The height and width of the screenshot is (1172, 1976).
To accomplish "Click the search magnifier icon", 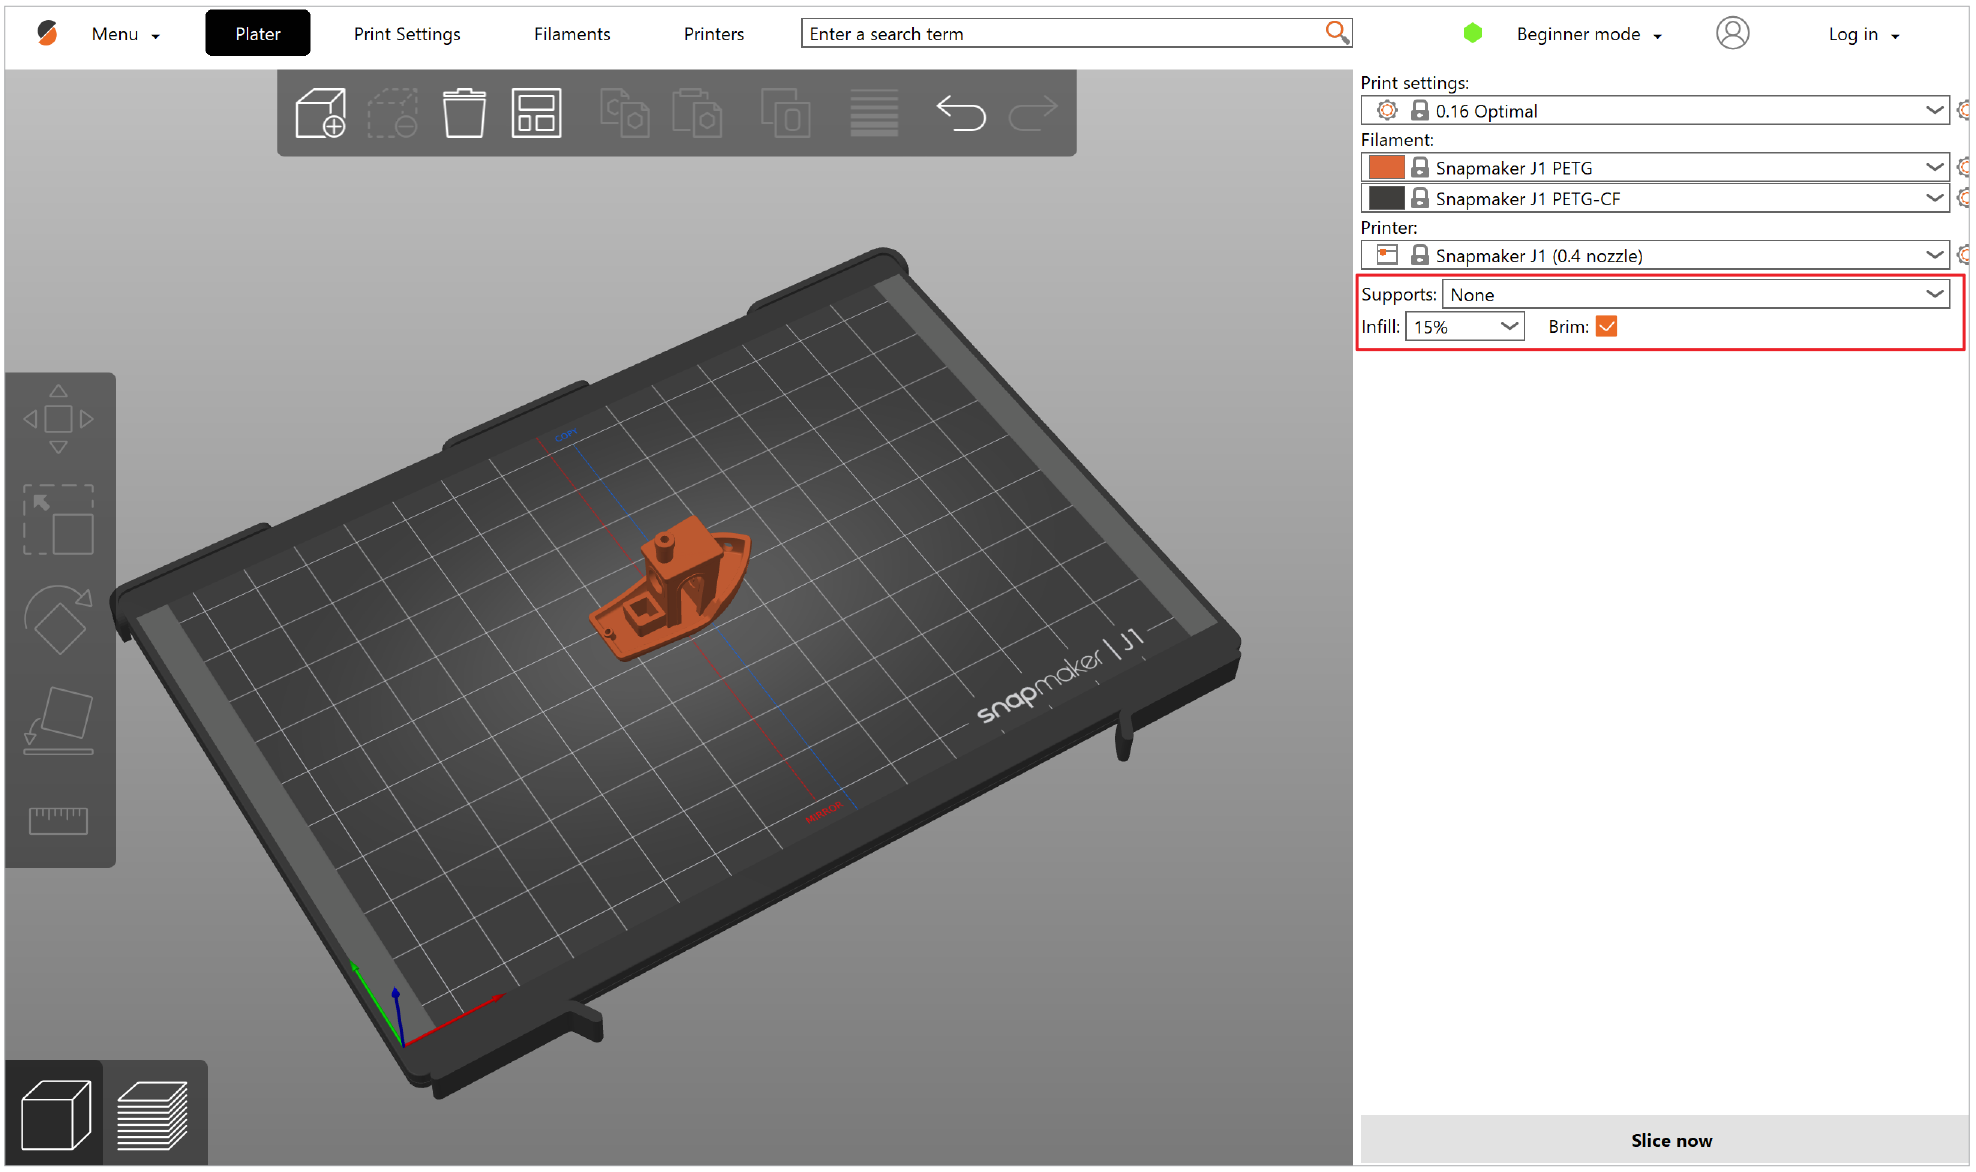I will click(x=1337, y=33).
